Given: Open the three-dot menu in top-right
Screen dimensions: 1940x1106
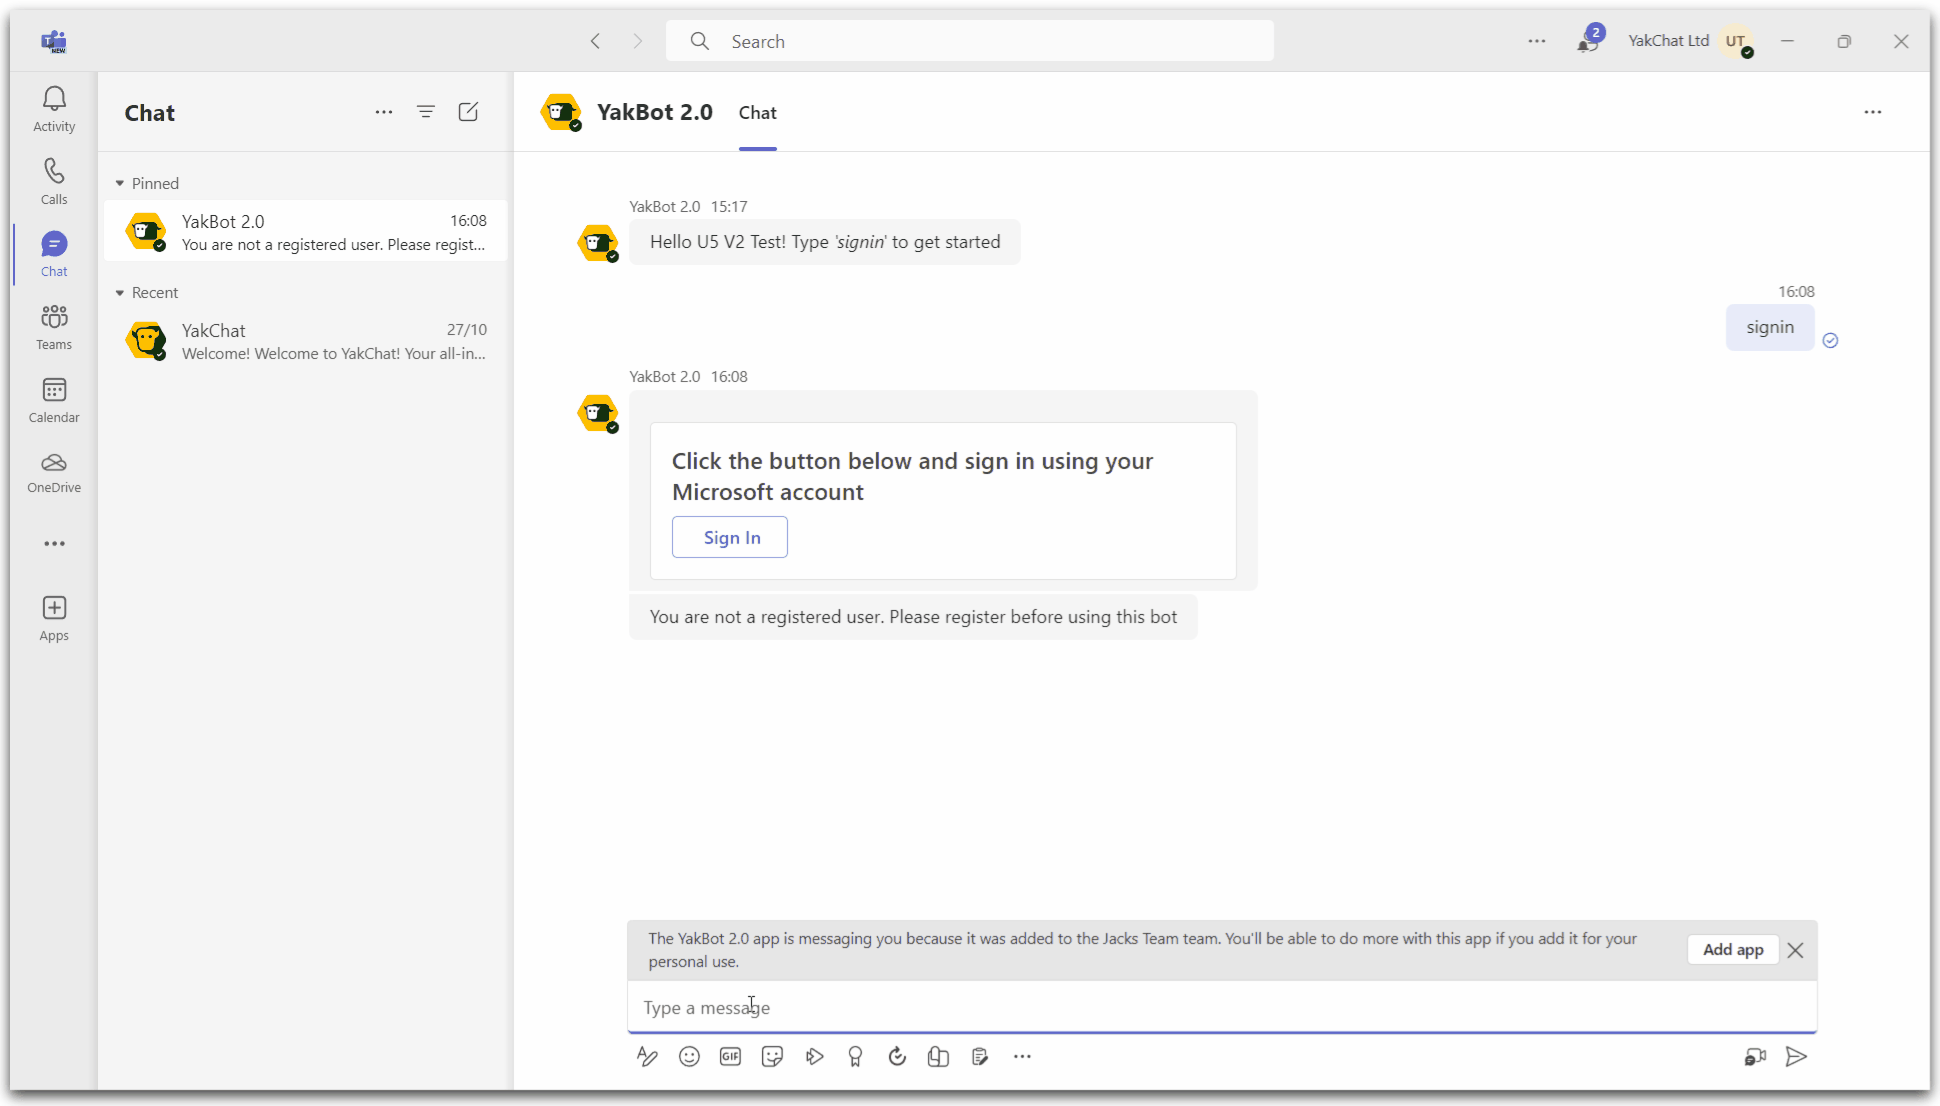Looking at the screenshot, I should pyautogui.click(x=1872, y=112).
